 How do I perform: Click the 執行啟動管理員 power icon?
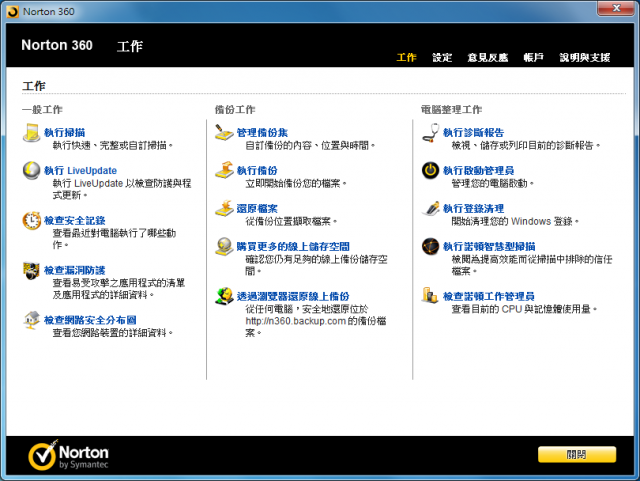click(x=431, y=170)
